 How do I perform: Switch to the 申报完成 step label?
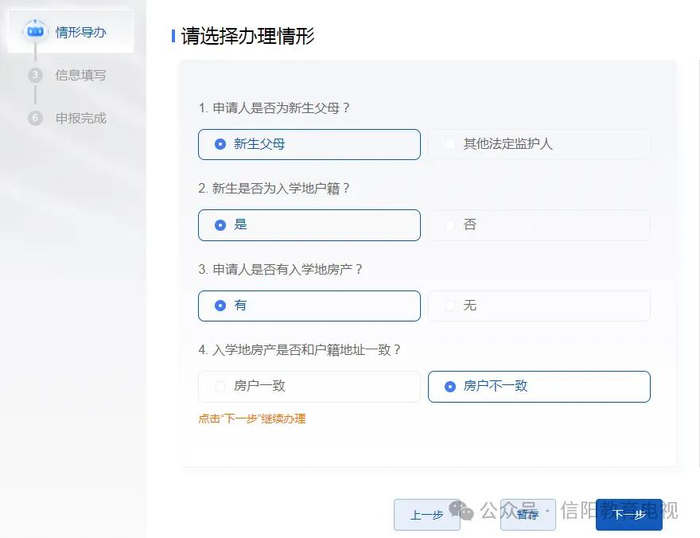point(81,118)
